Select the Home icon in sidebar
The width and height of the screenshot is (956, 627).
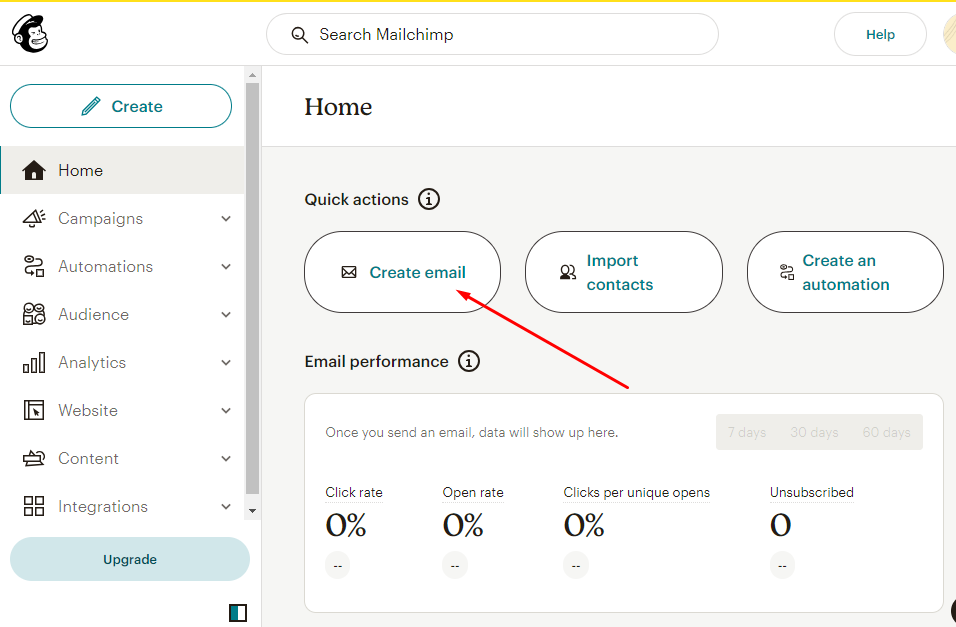(x=34, y=170)
